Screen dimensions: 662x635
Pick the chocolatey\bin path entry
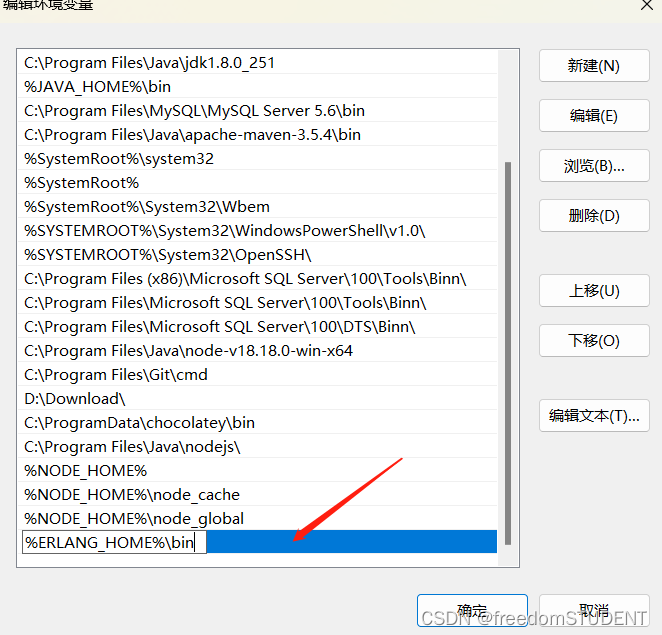pos(139,423)
